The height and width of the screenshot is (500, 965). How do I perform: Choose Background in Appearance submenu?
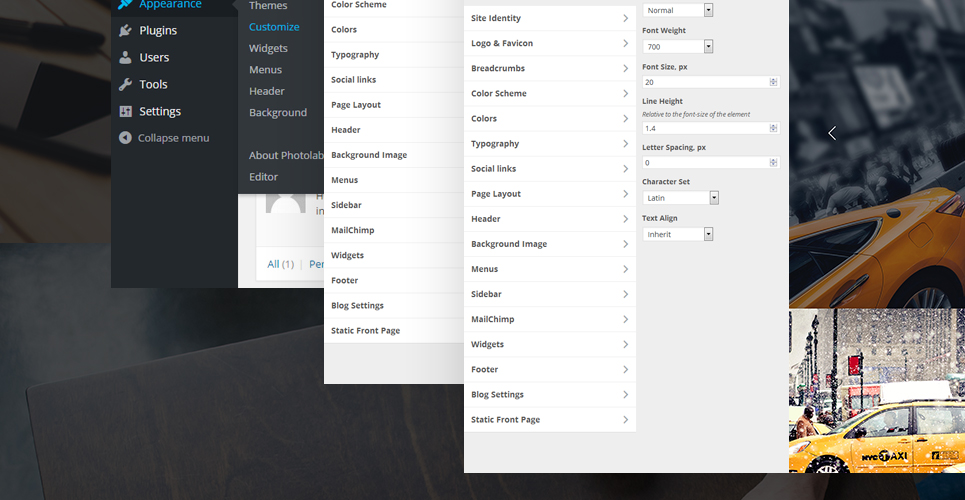[x=278, y=113]
